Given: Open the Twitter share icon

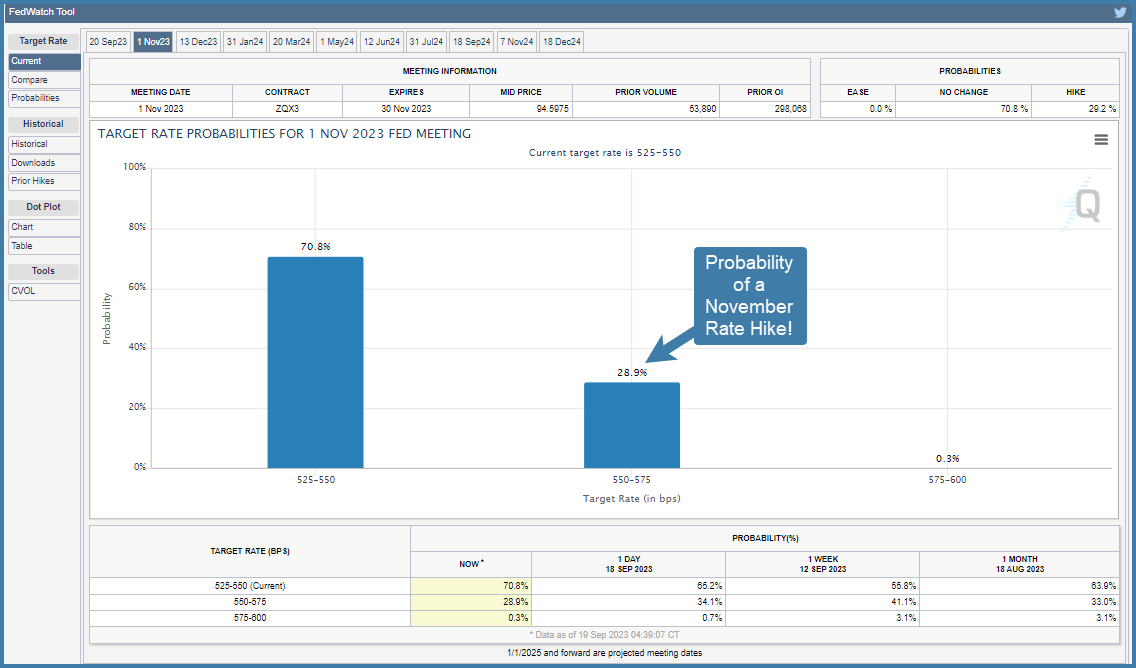Looking at the screenshot, I should tap(1120, 12).
